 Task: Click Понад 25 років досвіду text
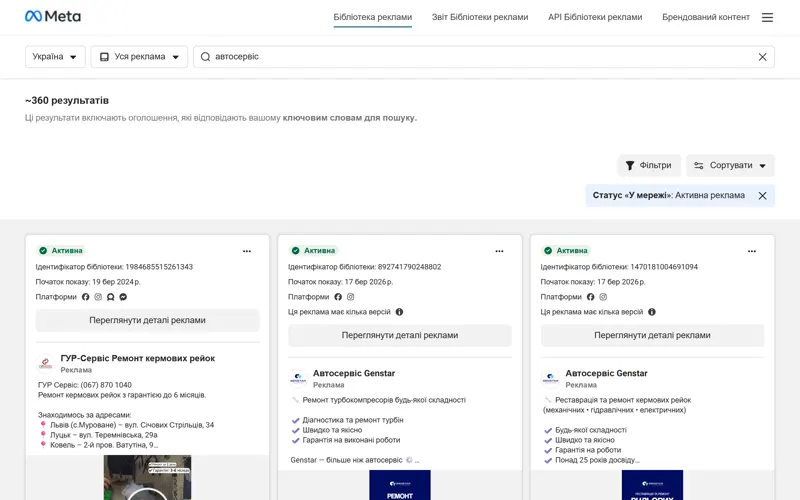[596, 460]
